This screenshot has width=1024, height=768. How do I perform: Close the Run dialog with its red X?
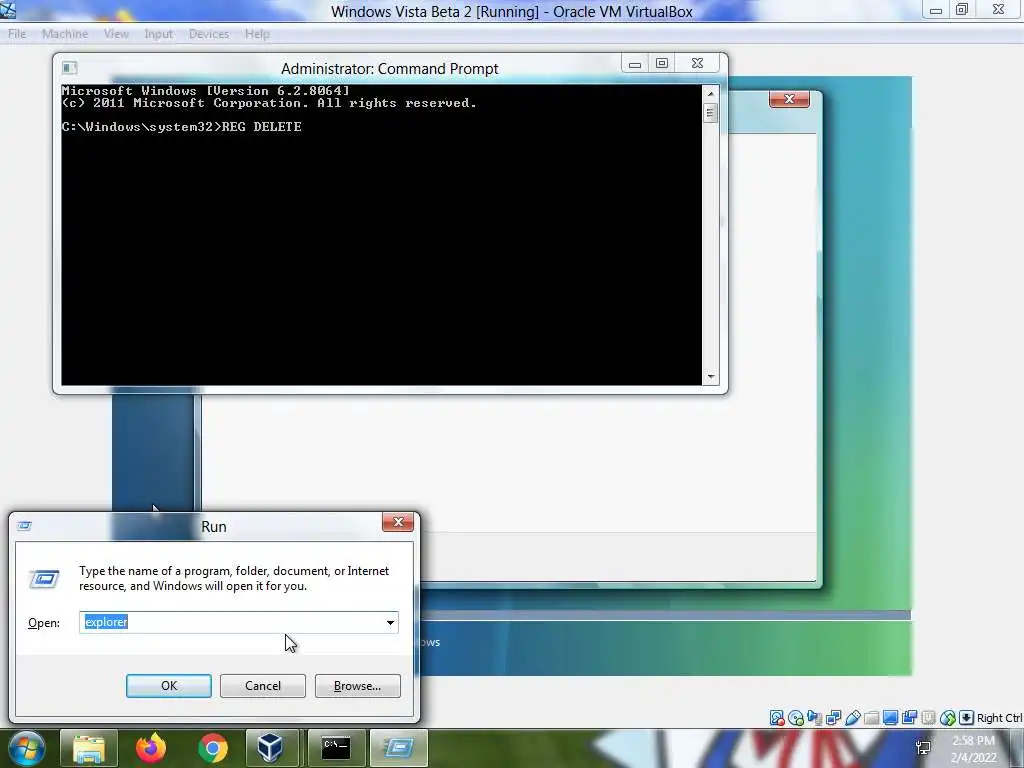(x=398, y=522)
